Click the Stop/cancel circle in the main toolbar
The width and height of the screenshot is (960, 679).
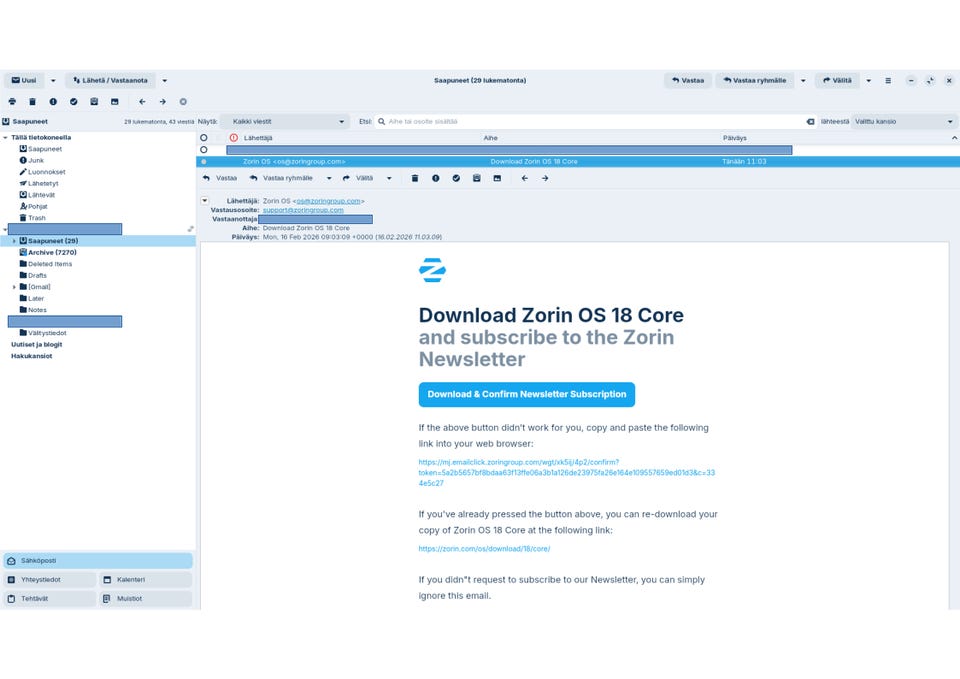click(x=183, y=102)
